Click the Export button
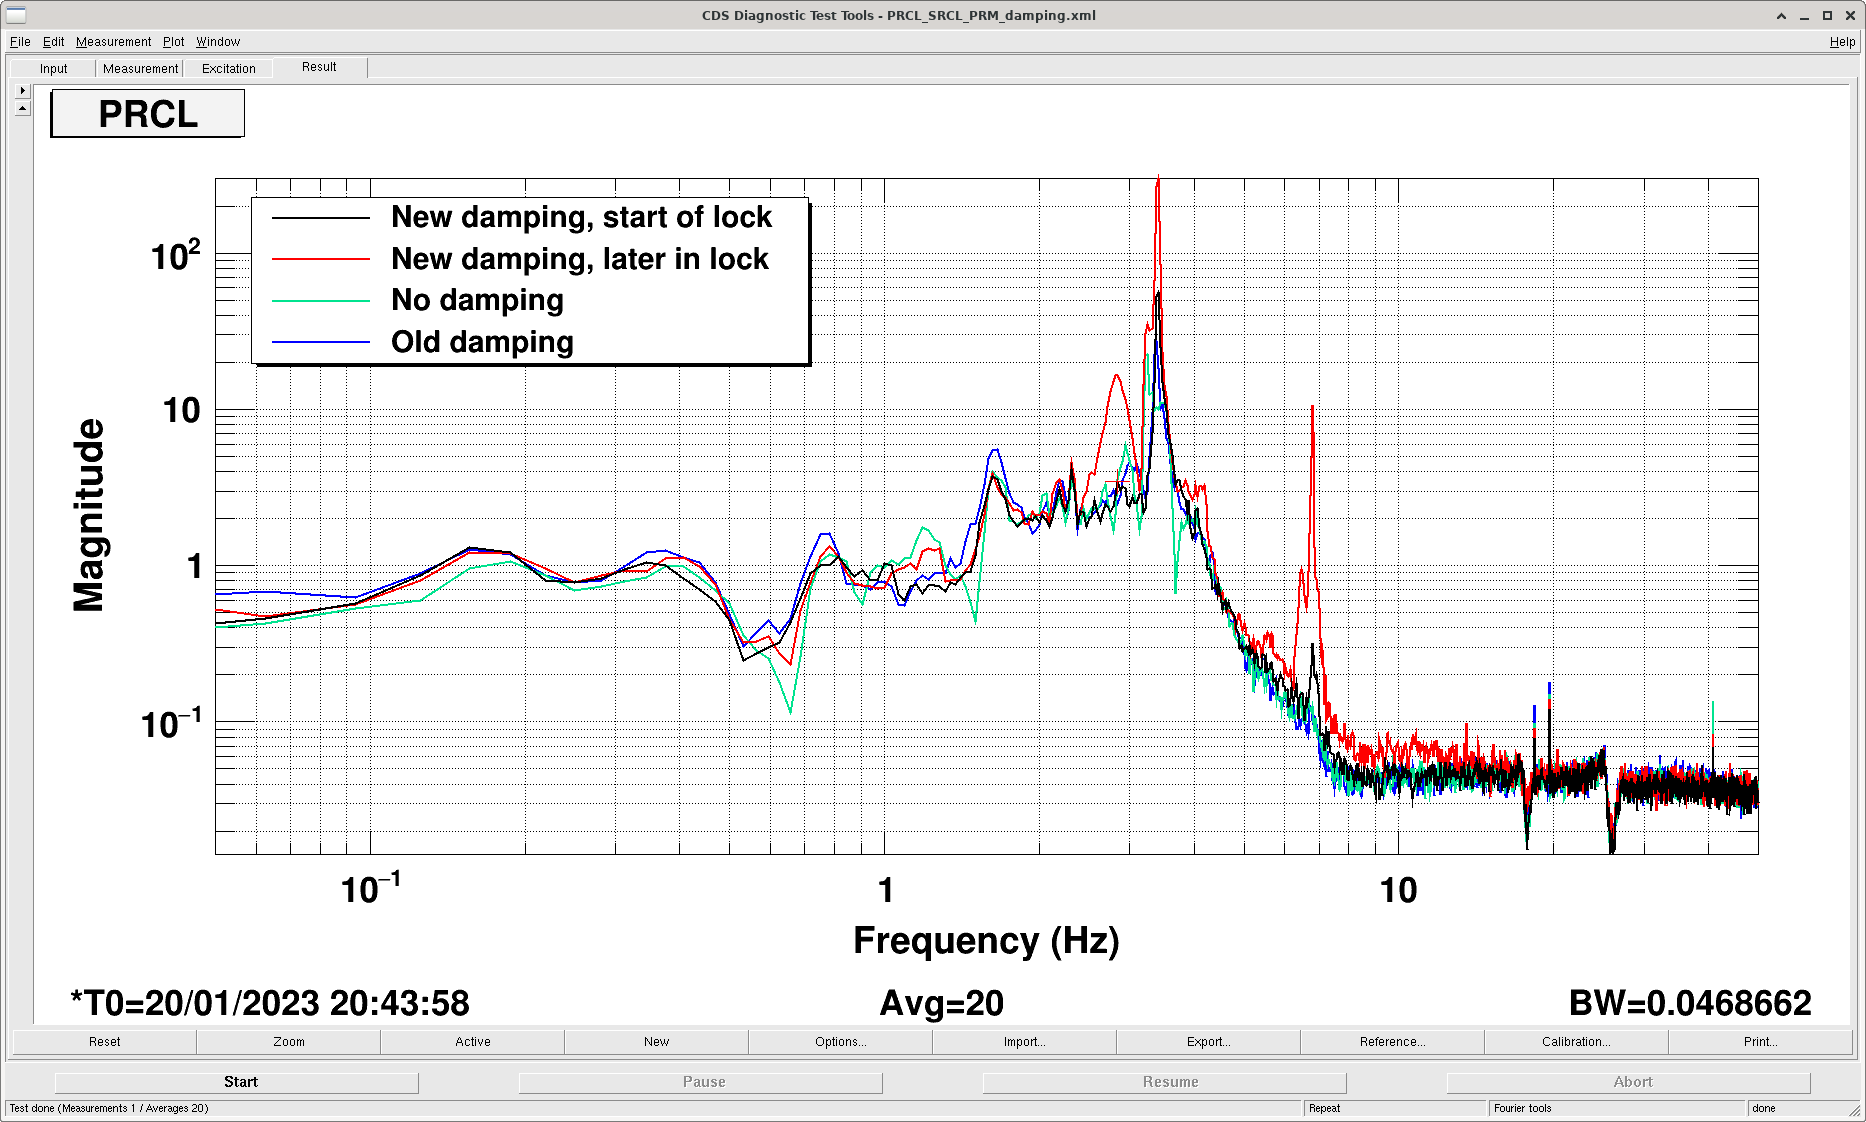Viewport: 1866px width, 1122px height. click(1208, 1042)
